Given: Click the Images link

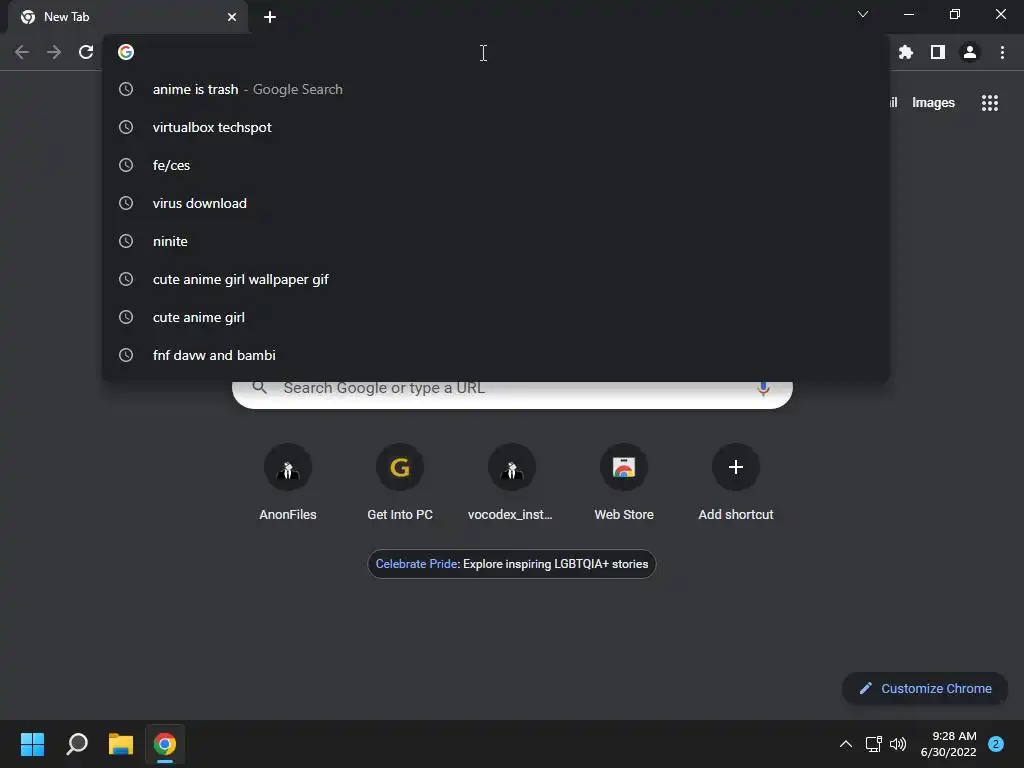Looking at the screenshot, I should (x=933, y=103).
